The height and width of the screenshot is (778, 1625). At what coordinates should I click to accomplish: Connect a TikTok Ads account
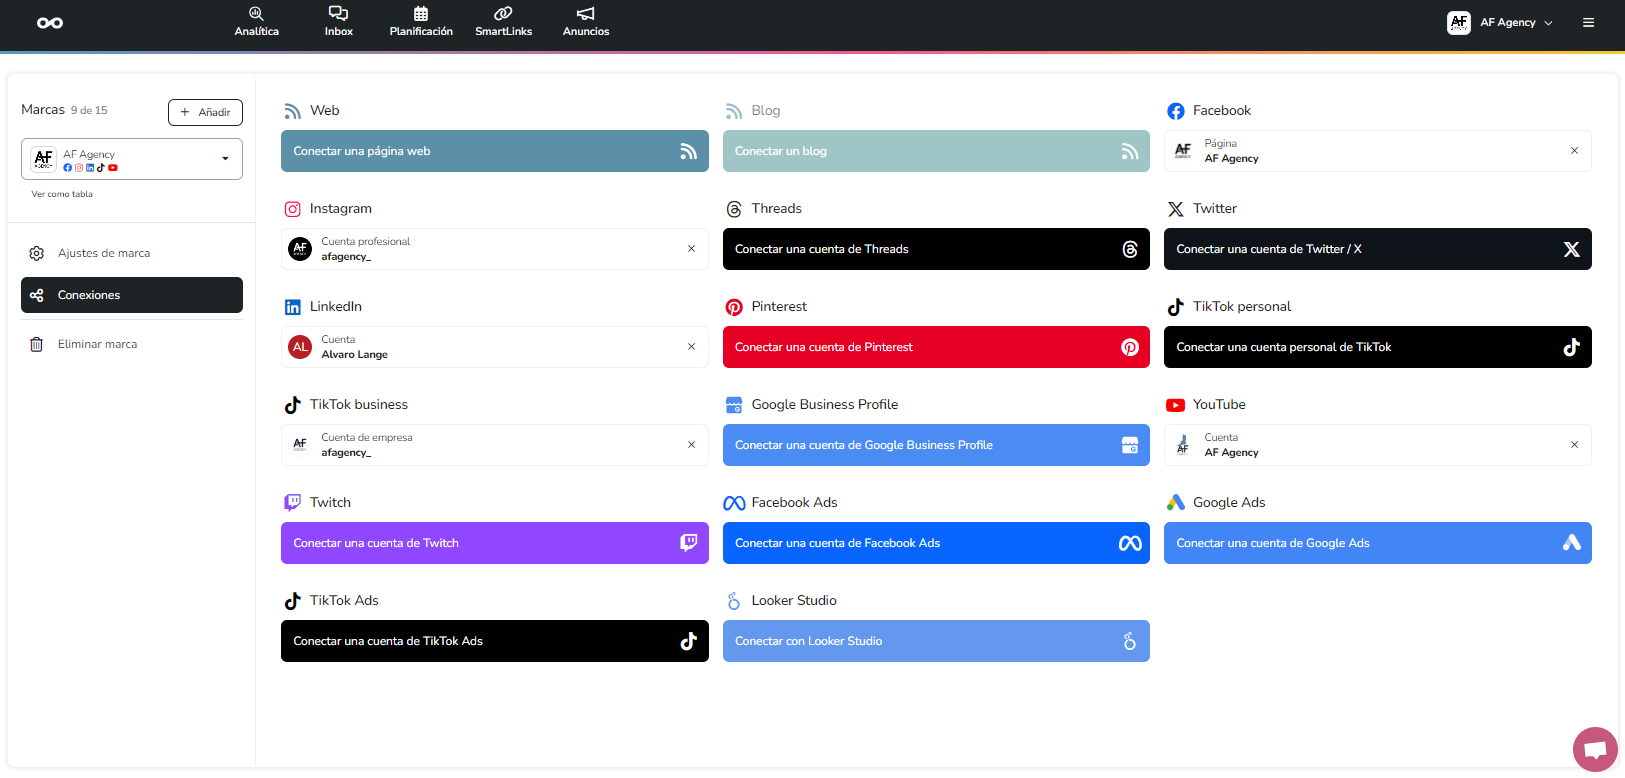[x=495, y=641]
